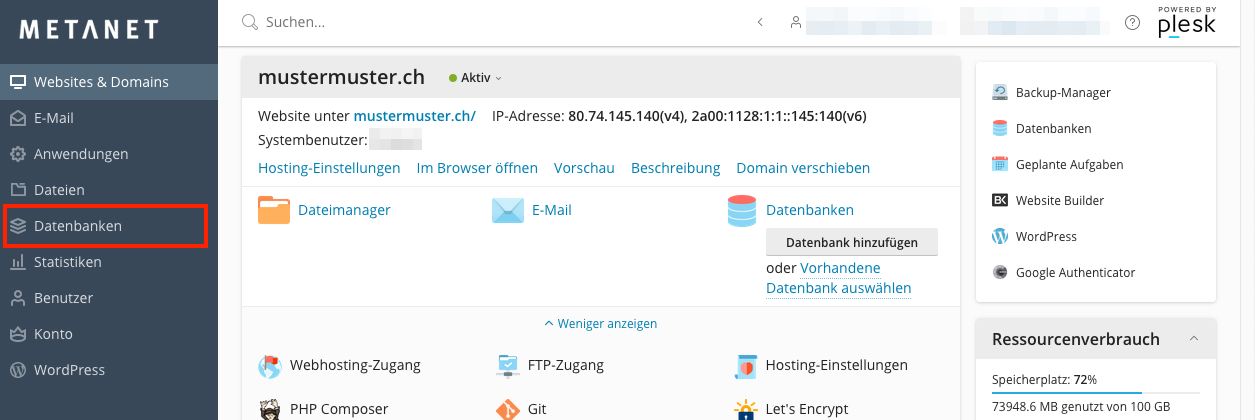Open the Aktiv status dropdown
Viewport: 1255px width, 420px height.
[x=476, y=78]
